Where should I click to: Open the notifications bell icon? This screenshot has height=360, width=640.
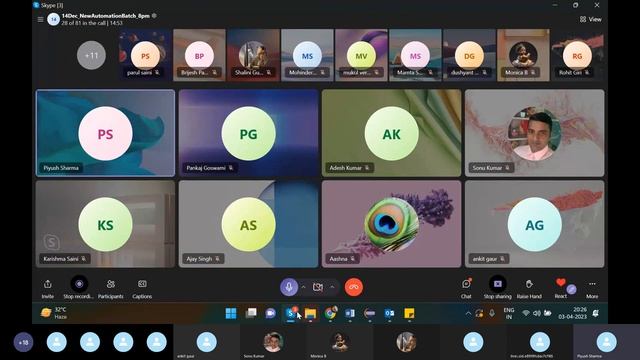point(596,313)
